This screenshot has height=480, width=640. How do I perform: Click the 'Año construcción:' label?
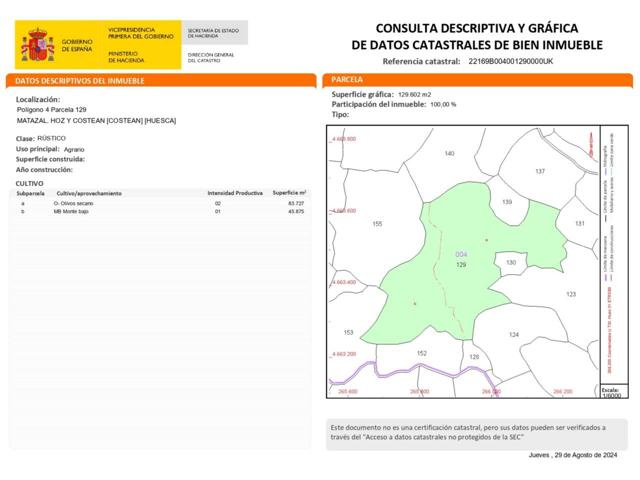pos(44,170)
